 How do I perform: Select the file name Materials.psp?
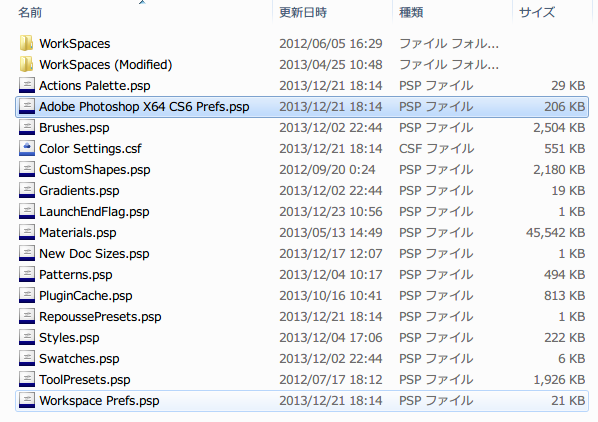(78, 233)
